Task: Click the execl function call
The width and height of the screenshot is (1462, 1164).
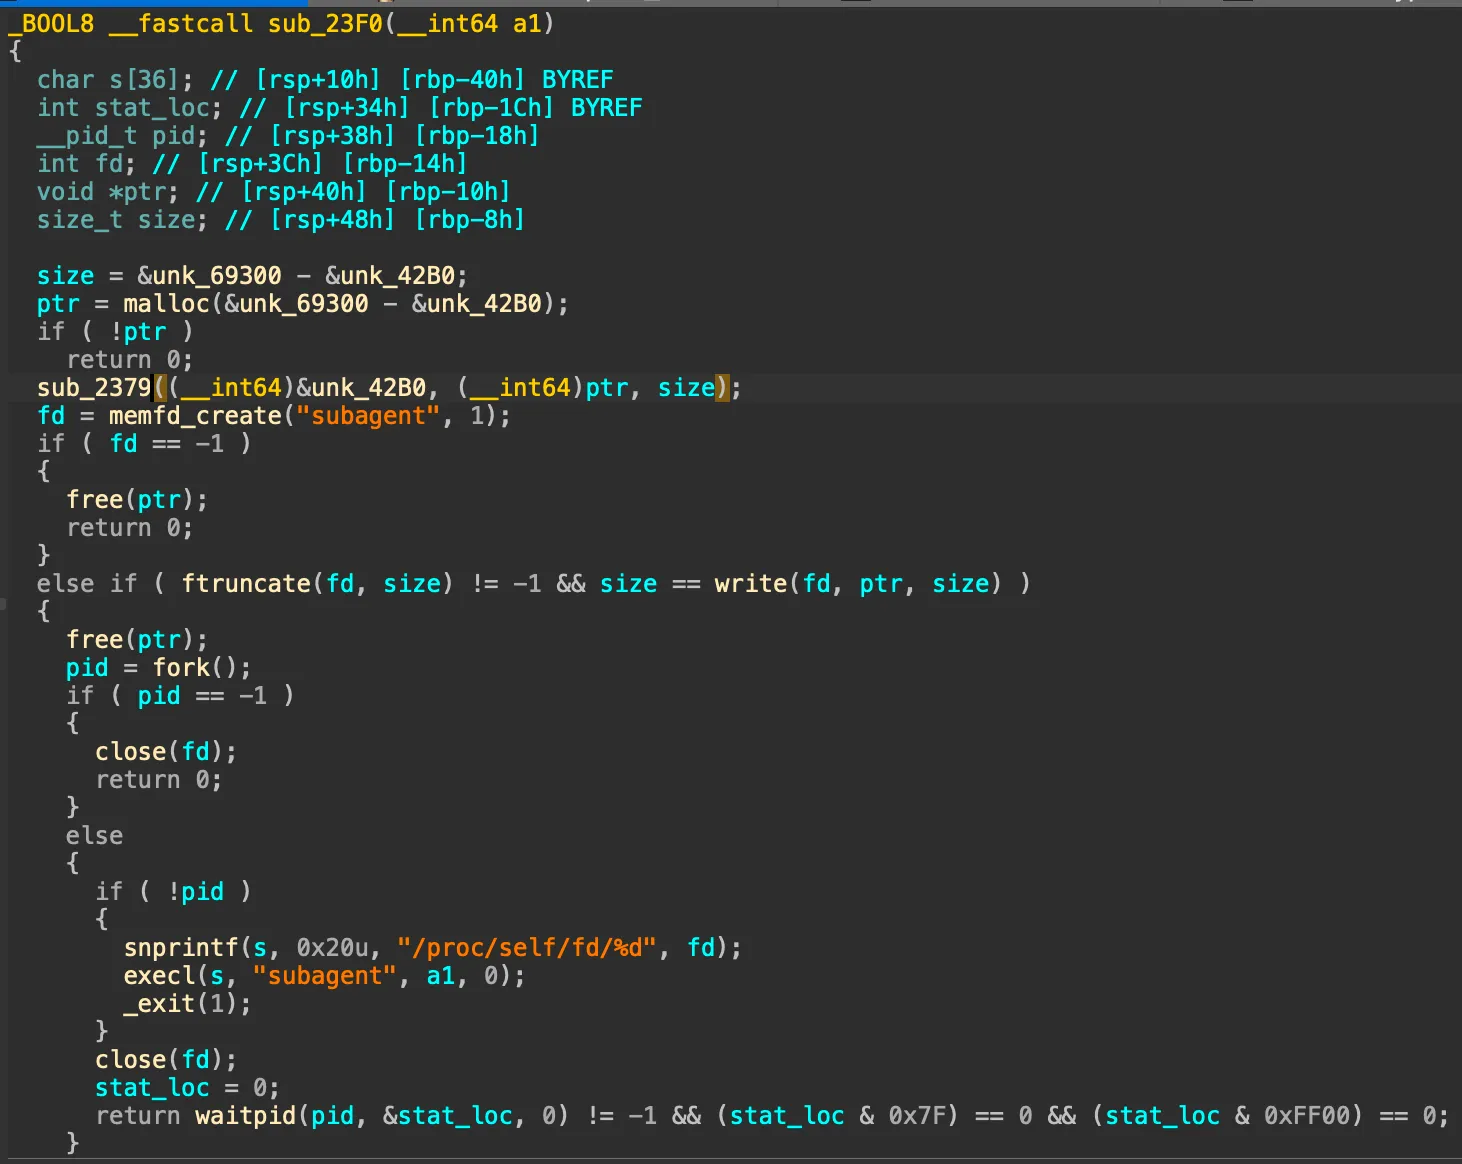Action: 159,975
